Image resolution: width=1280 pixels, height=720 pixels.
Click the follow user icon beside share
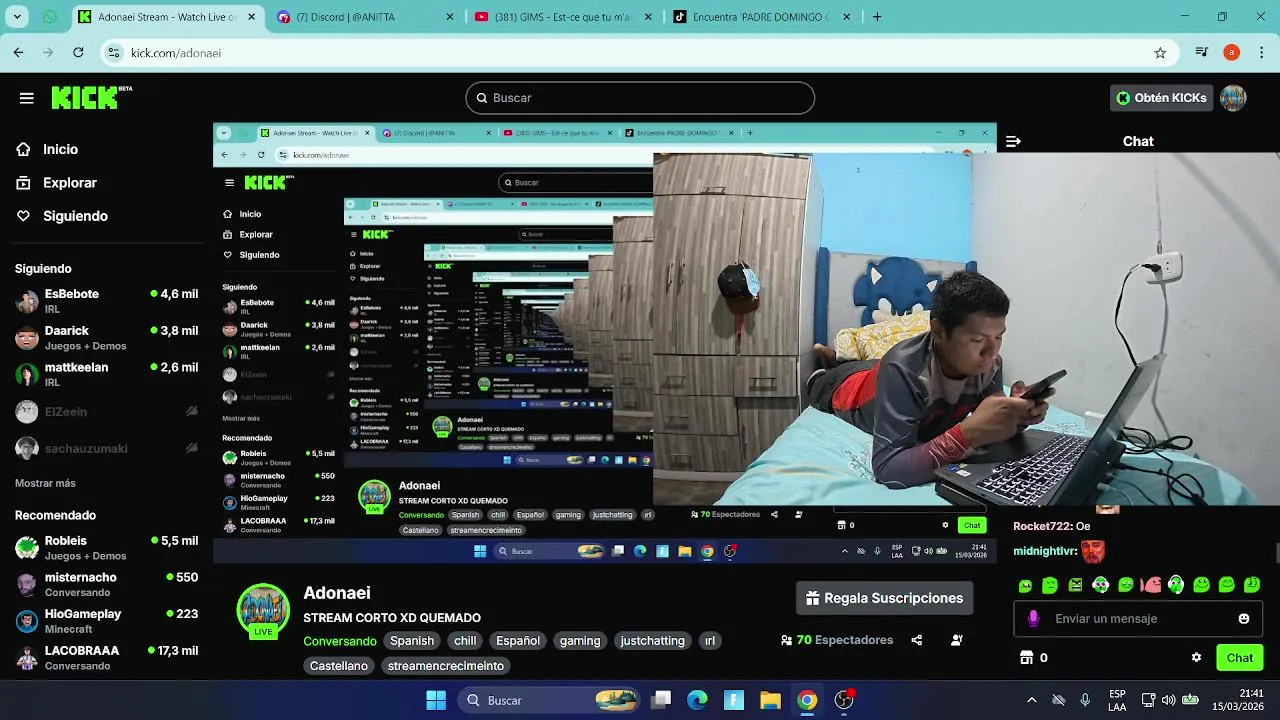coord(957,640)
